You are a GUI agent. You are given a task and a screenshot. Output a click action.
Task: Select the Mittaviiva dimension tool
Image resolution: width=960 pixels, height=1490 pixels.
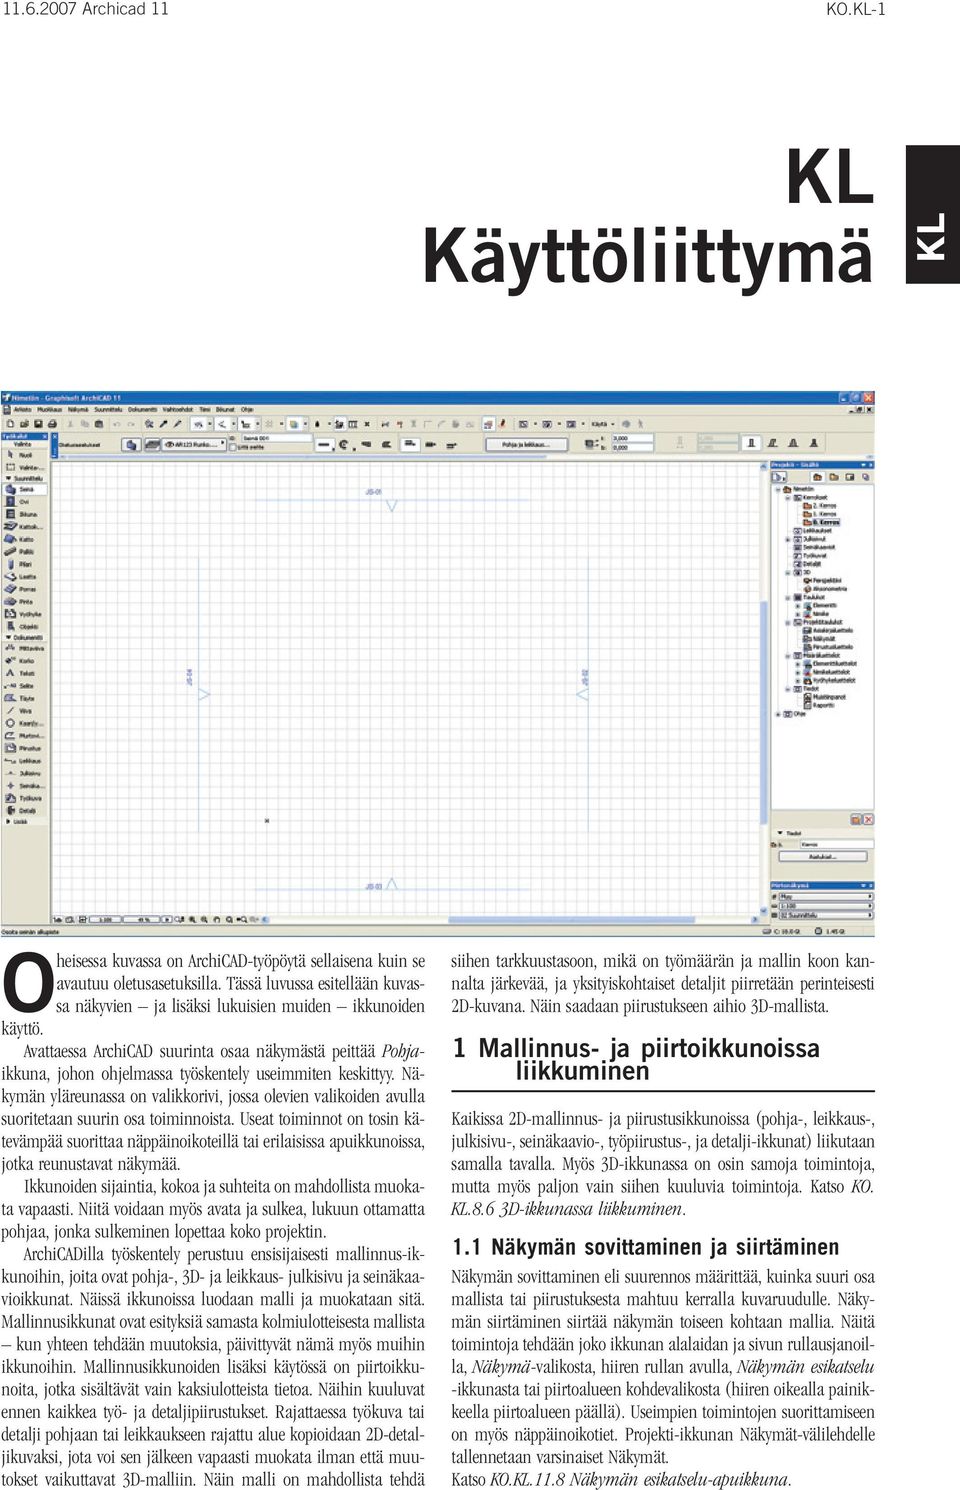coord(26,648)
